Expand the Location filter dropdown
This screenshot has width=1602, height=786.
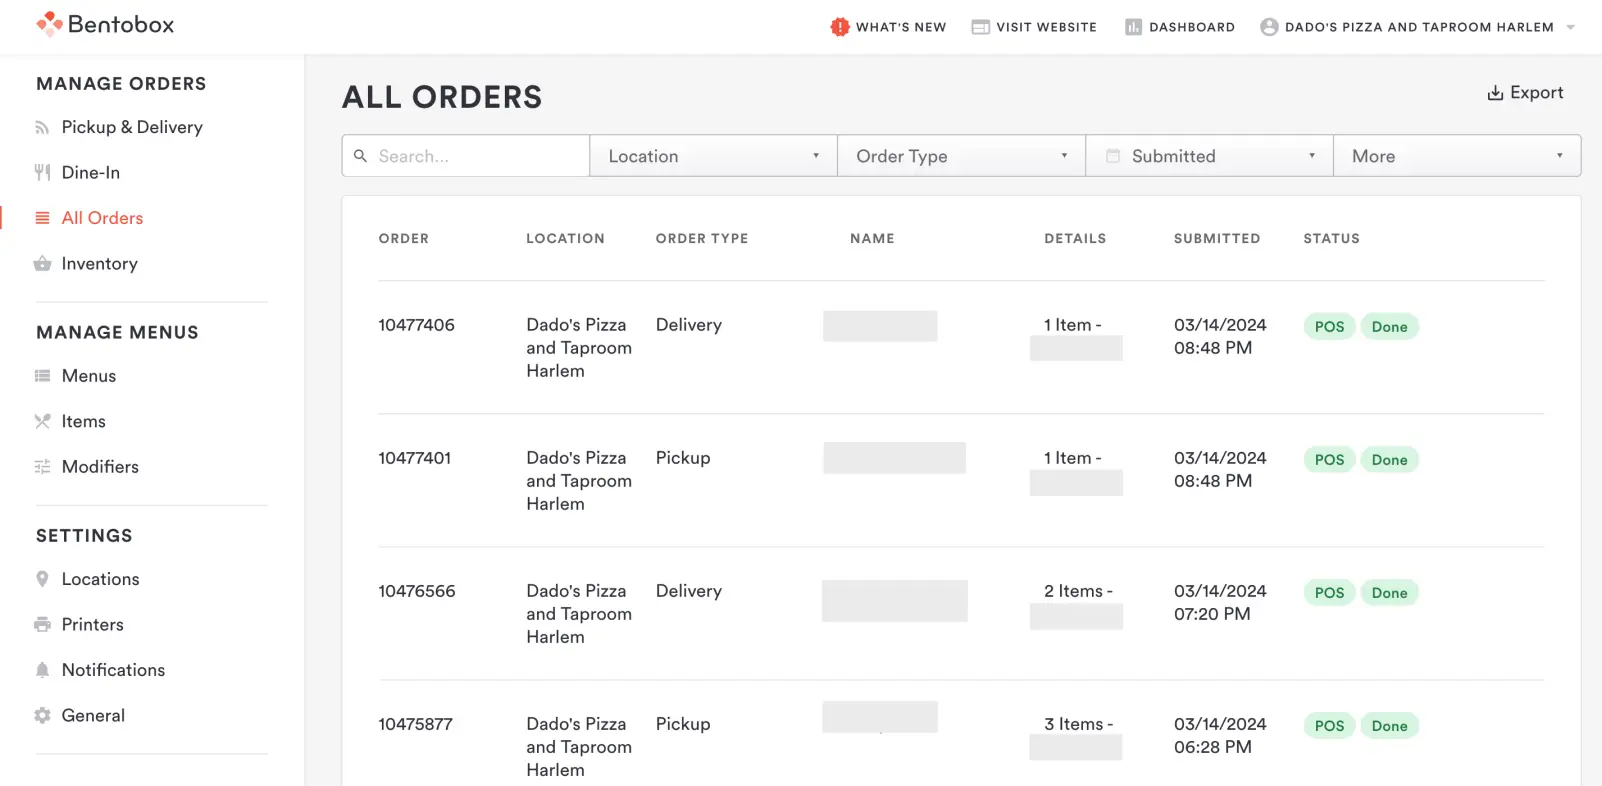[x=713, y=156]
